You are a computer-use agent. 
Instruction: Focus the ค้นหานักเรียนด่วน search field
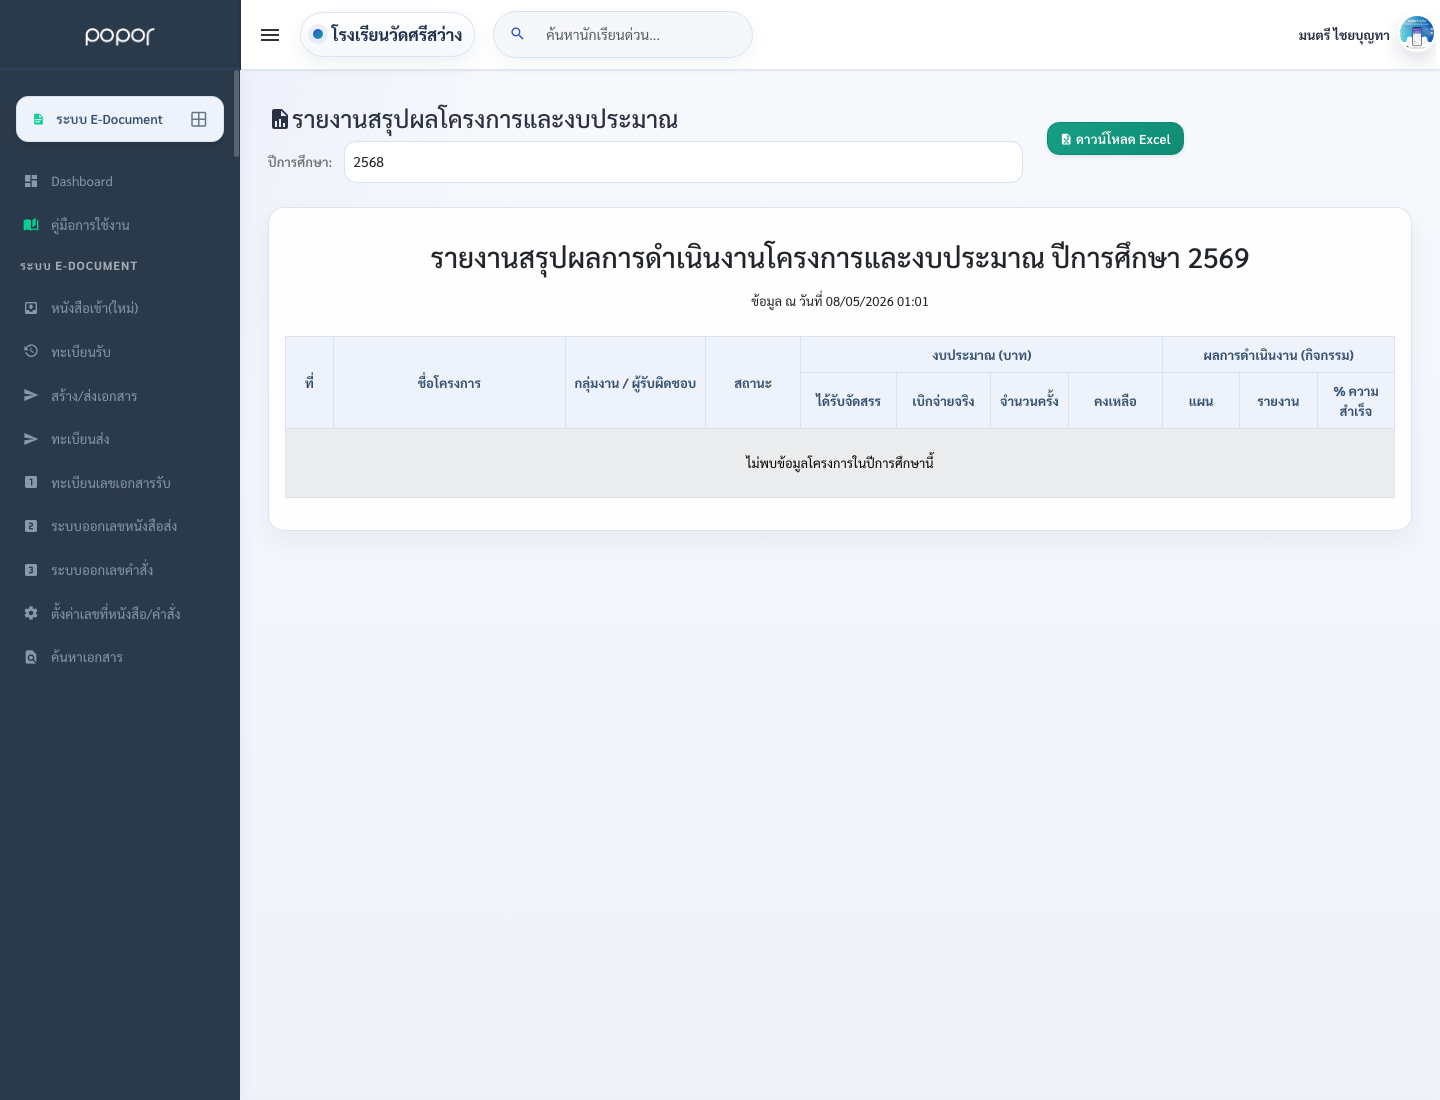[623, 34]
